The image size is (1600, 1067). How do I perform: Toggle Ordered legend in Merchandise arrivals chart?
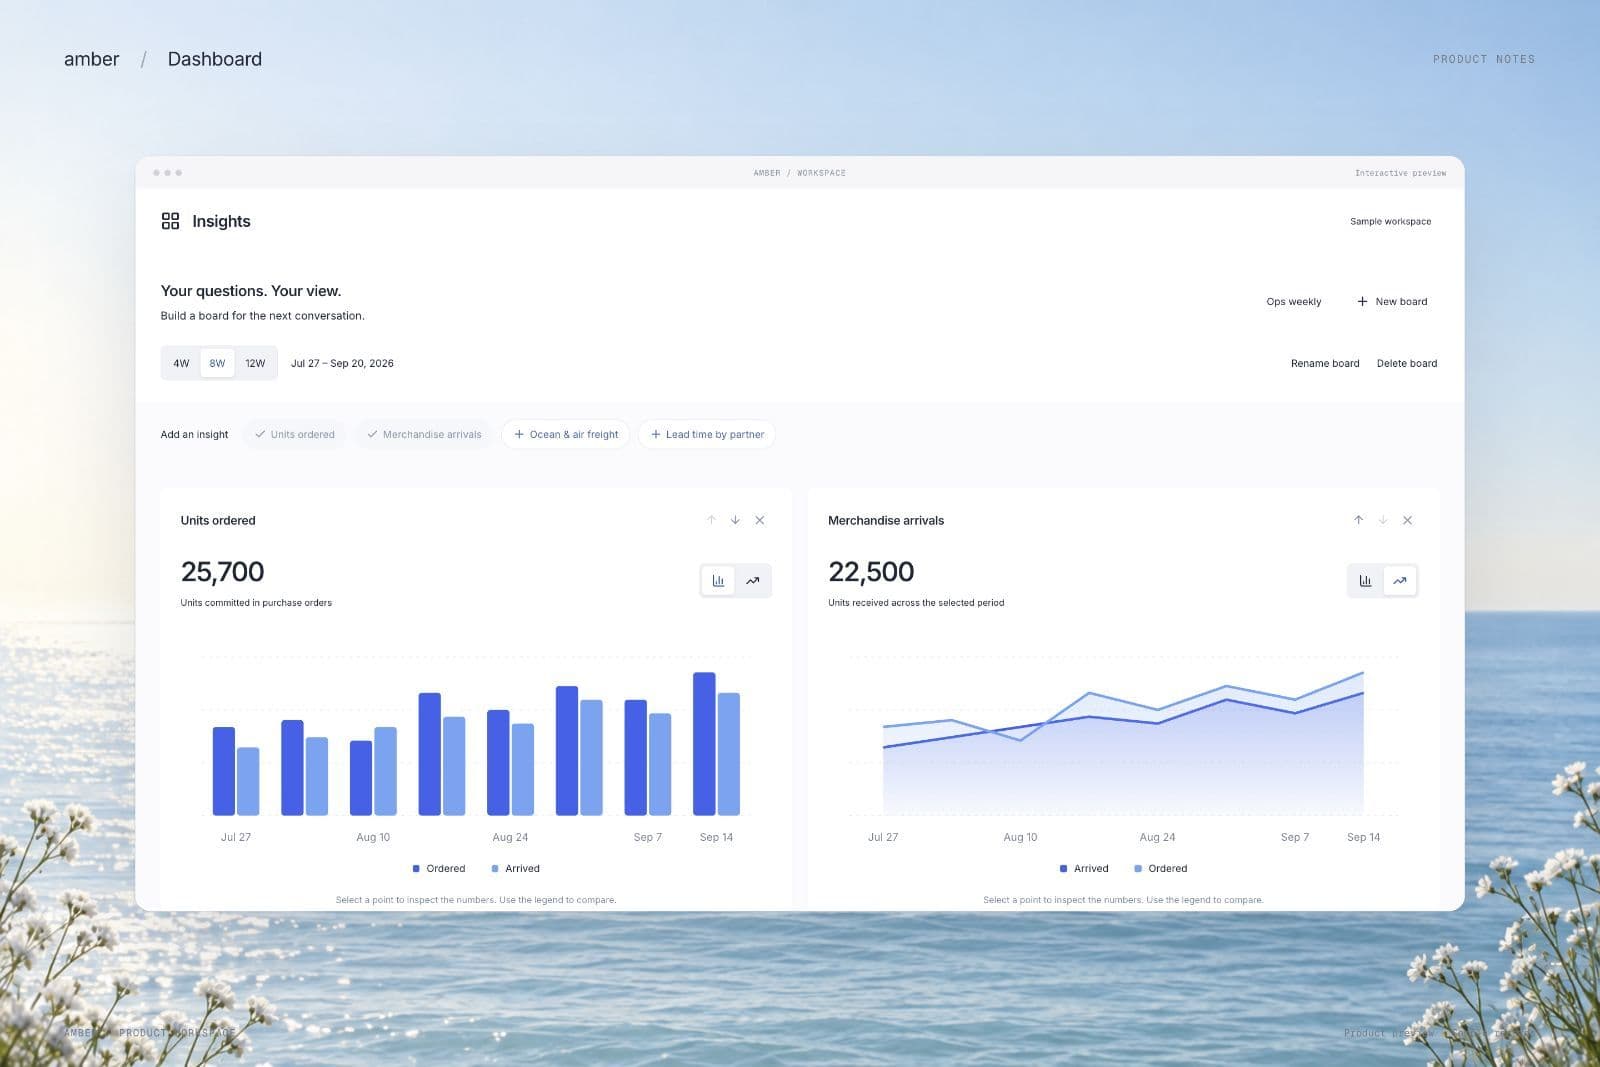point(1161,868)
